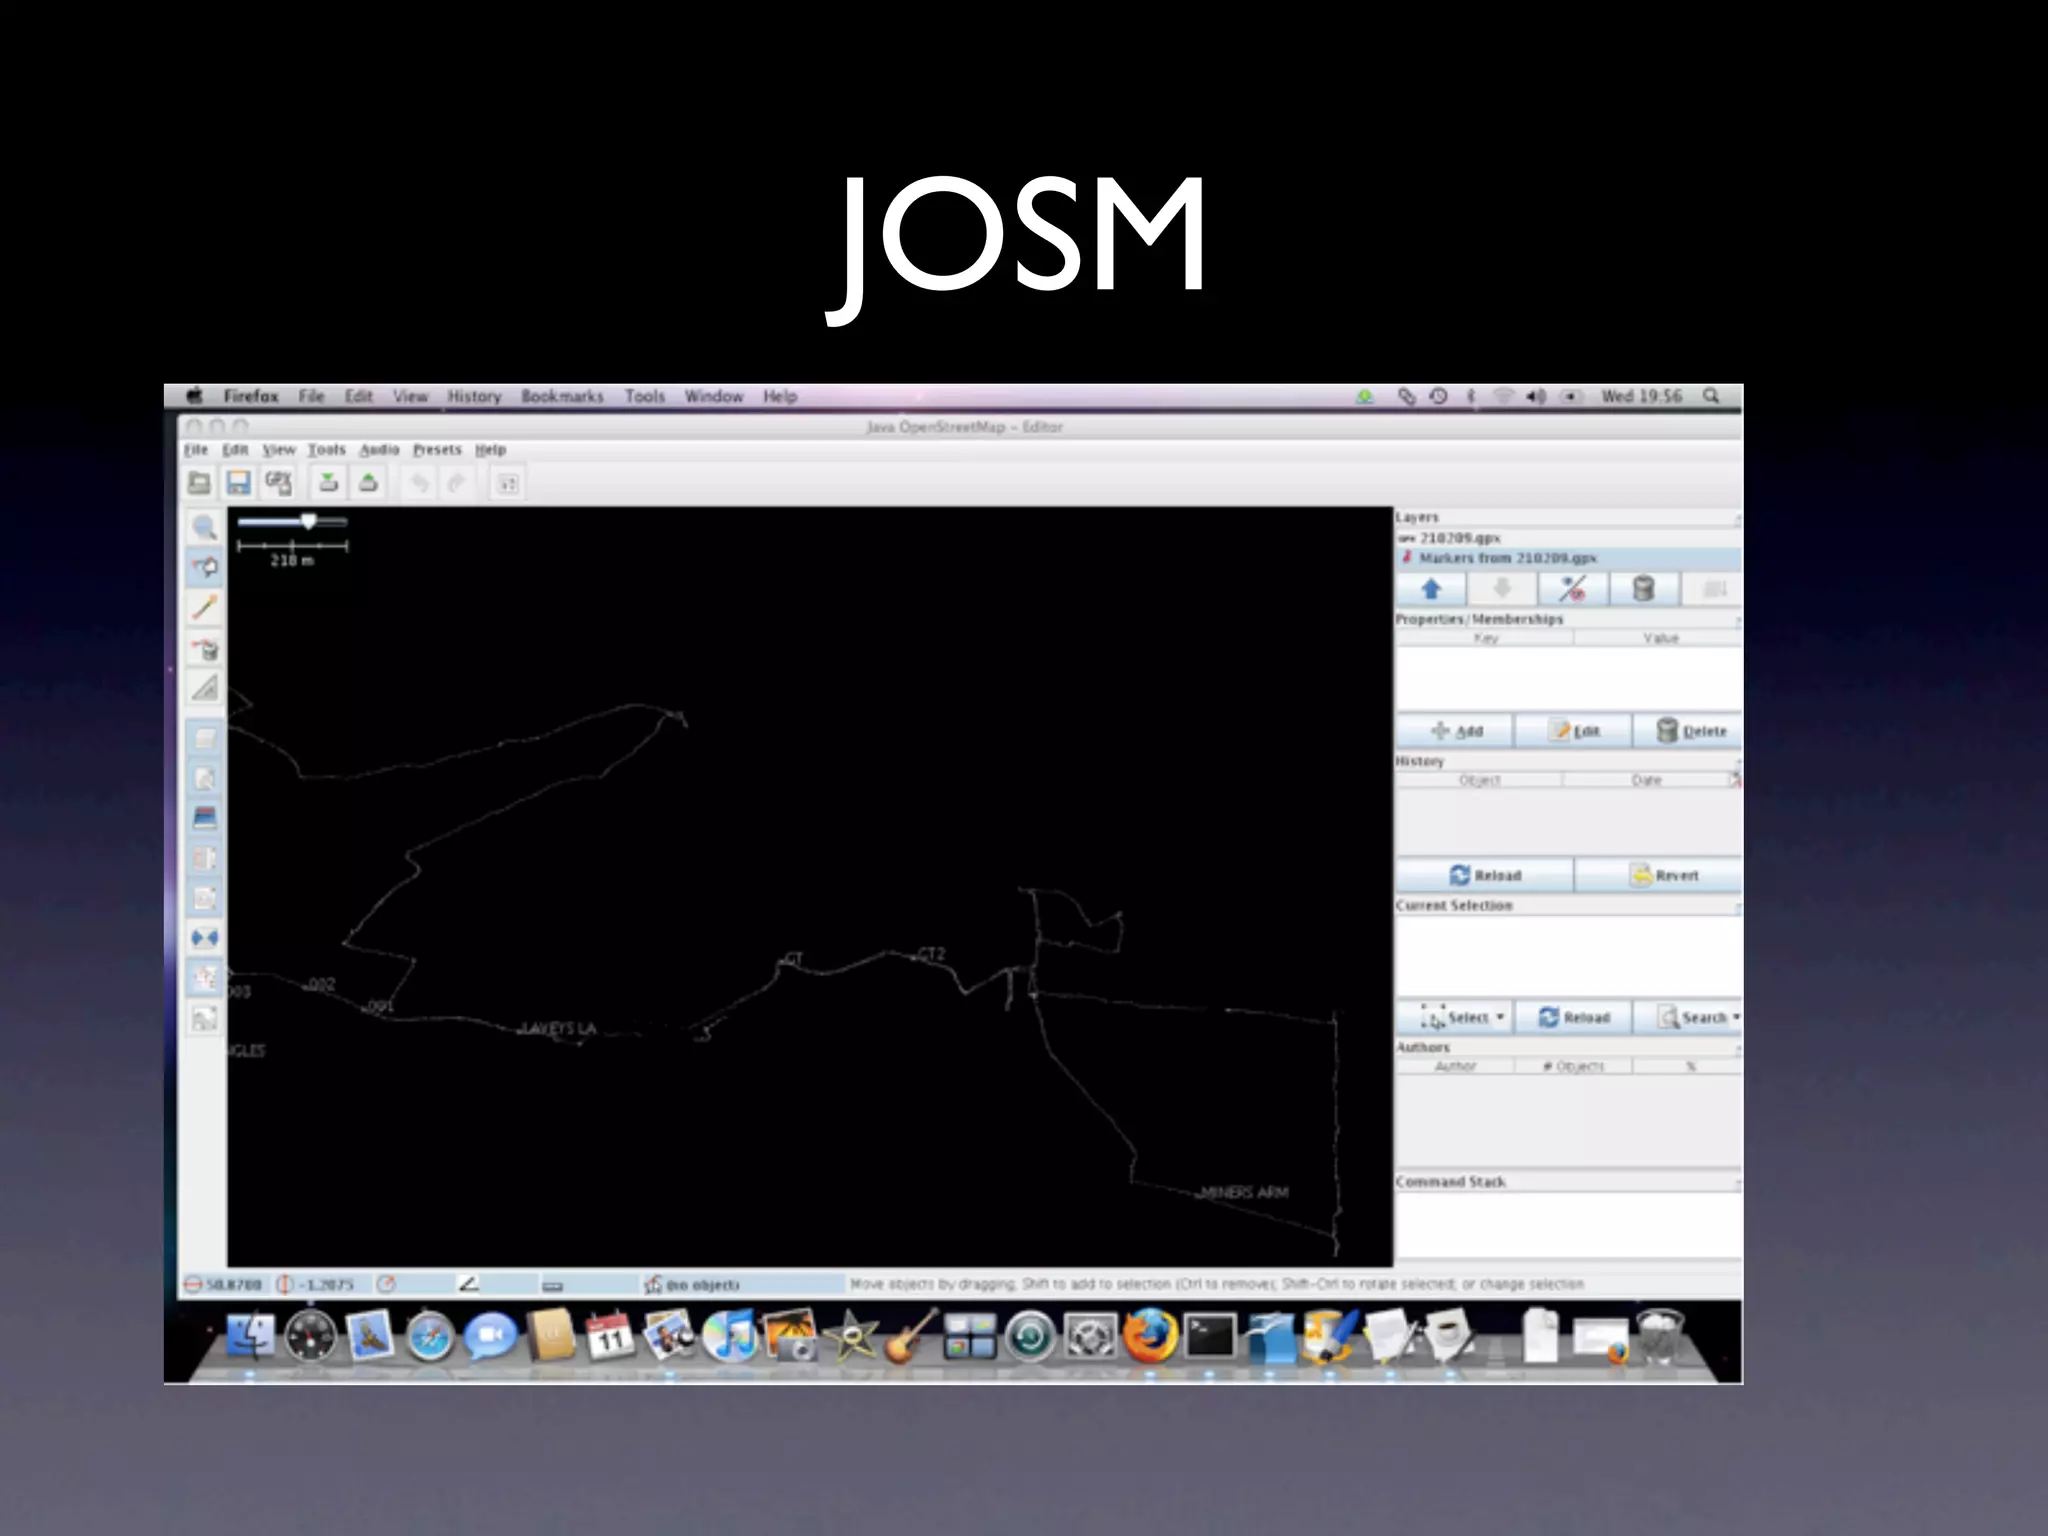Viewport: 2048px width, 1536px height.
Task: Click the last icon in top toolbar
Action: pyautogui.click(x=508, y=484)
